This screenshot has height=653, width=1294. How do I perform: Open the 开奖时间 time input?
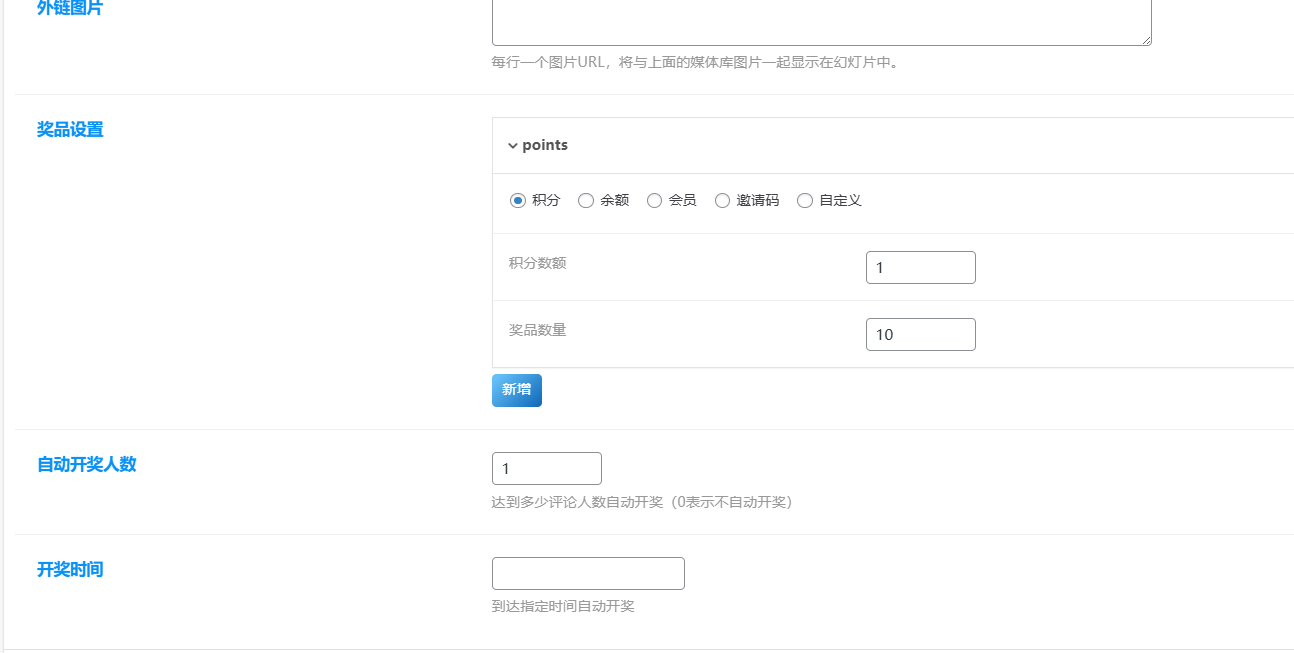pyautogui.click(x=588, y=573)
